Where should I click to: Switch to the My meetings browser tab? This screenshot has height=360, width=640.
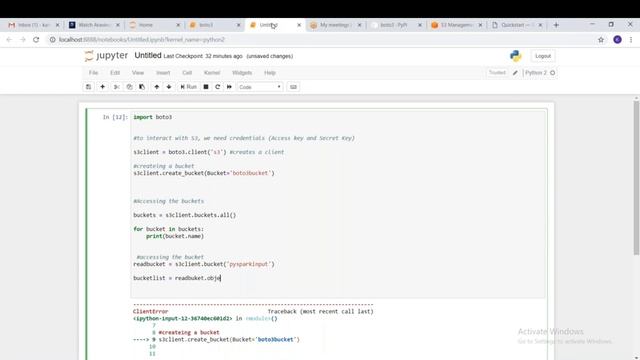pyautogui.click(x=336, y=25)
